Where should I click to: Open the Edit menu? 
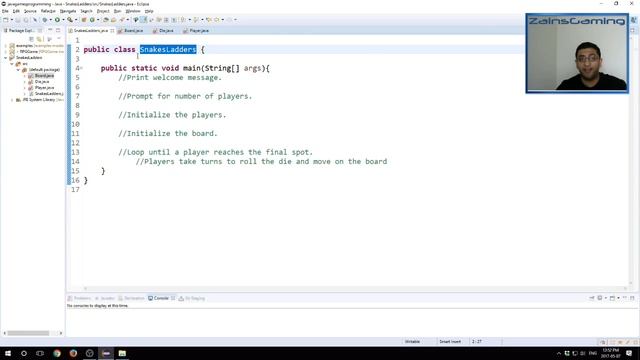coord(16,11)
